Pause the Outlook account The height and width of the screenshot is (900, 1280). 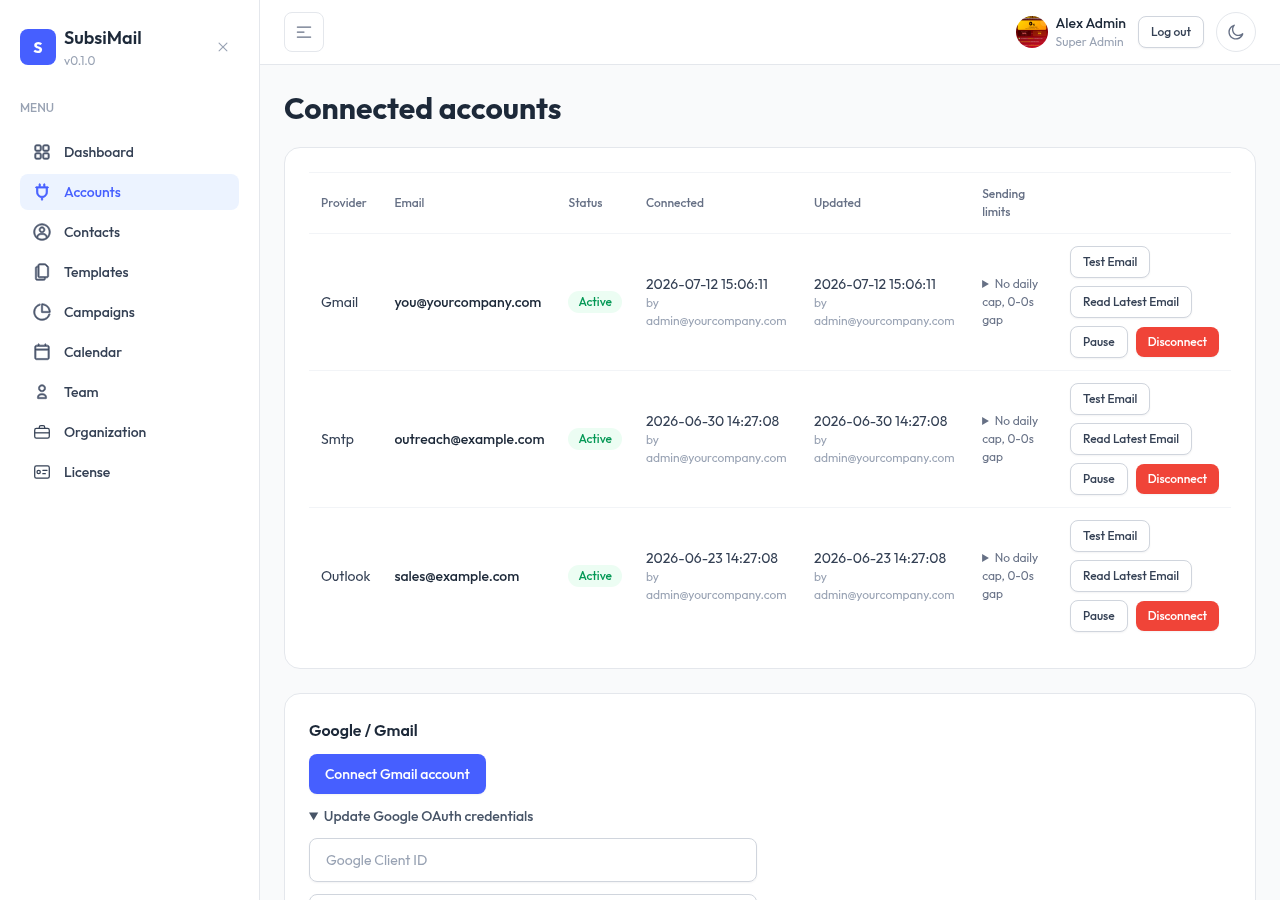pos(1099,616)
